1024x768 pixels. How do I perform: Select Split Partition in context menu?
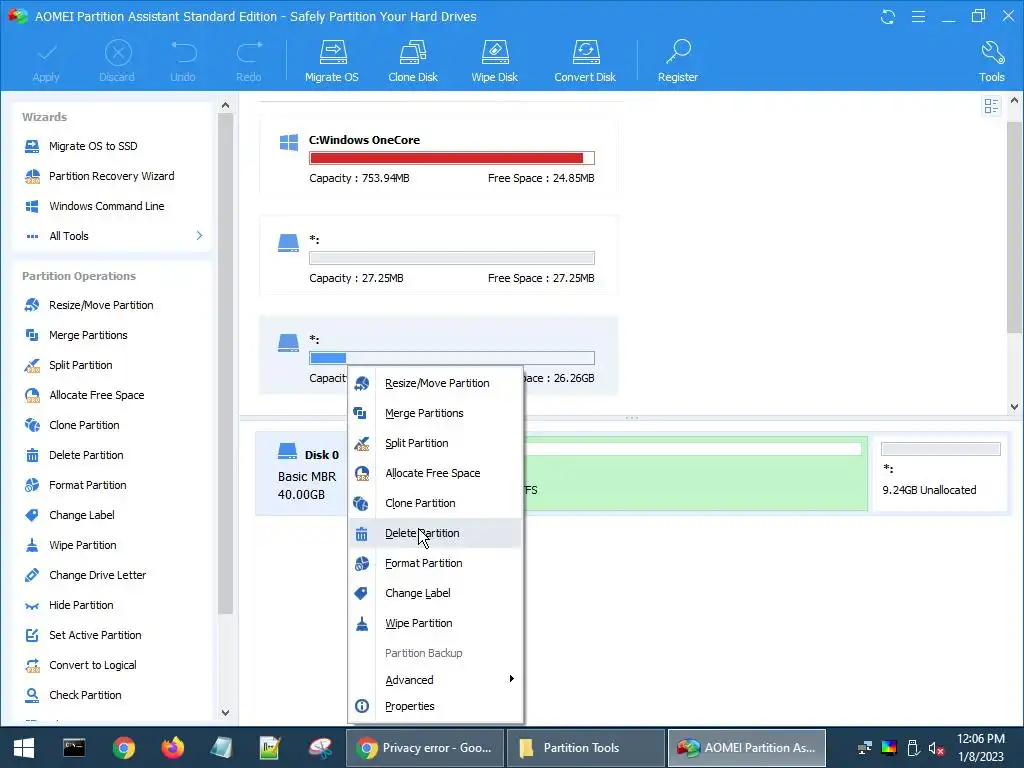[436, 443]
